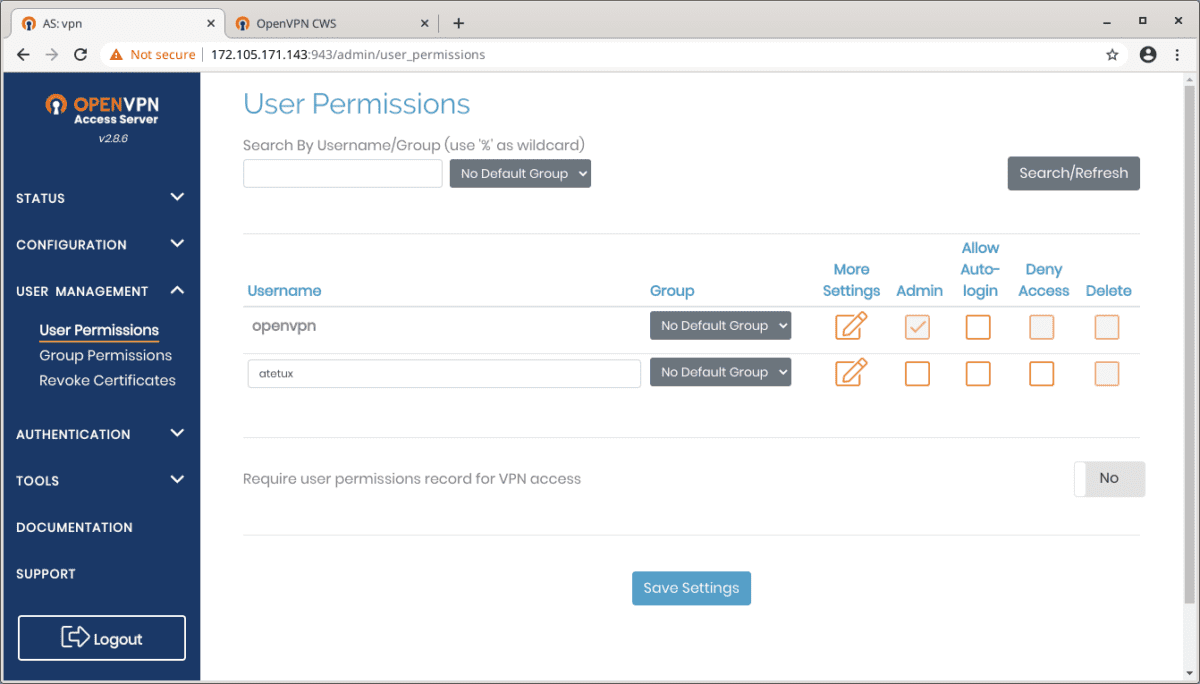1200x684 pixels.
Task: Click the Search/Refresh button
Action: click(1073, 173)
